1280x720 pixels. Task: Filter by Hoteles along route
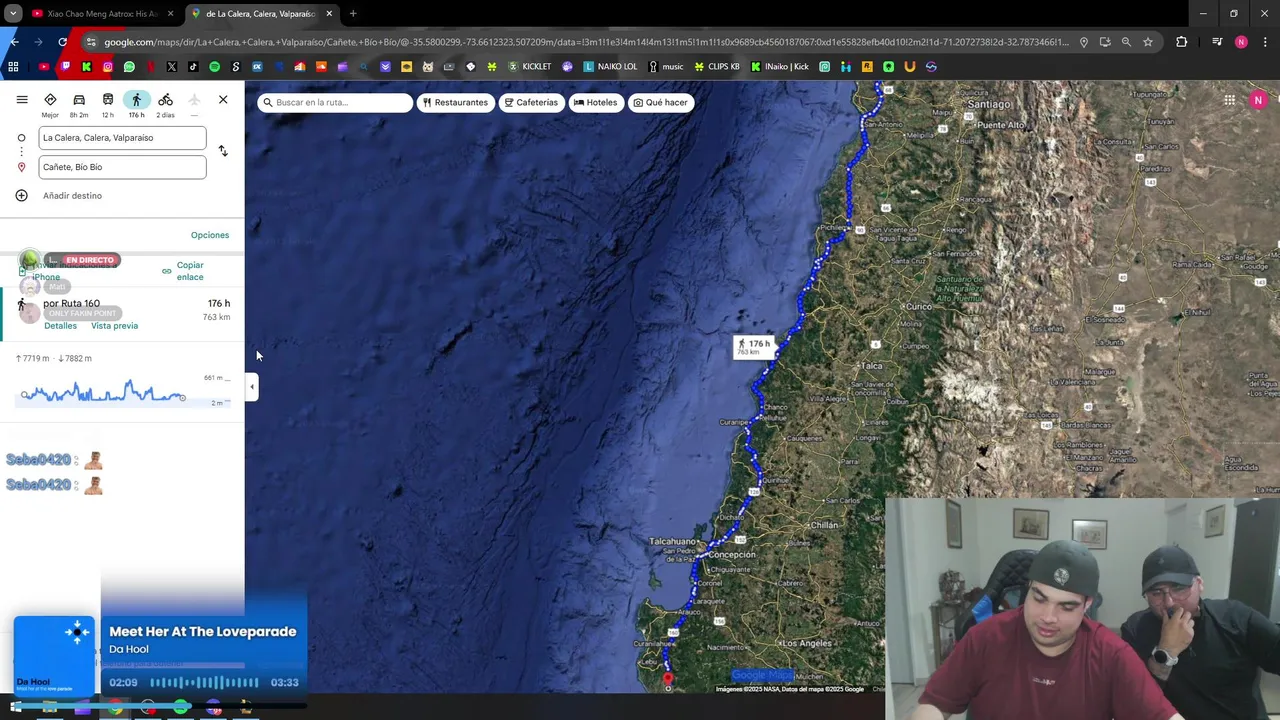595,102
